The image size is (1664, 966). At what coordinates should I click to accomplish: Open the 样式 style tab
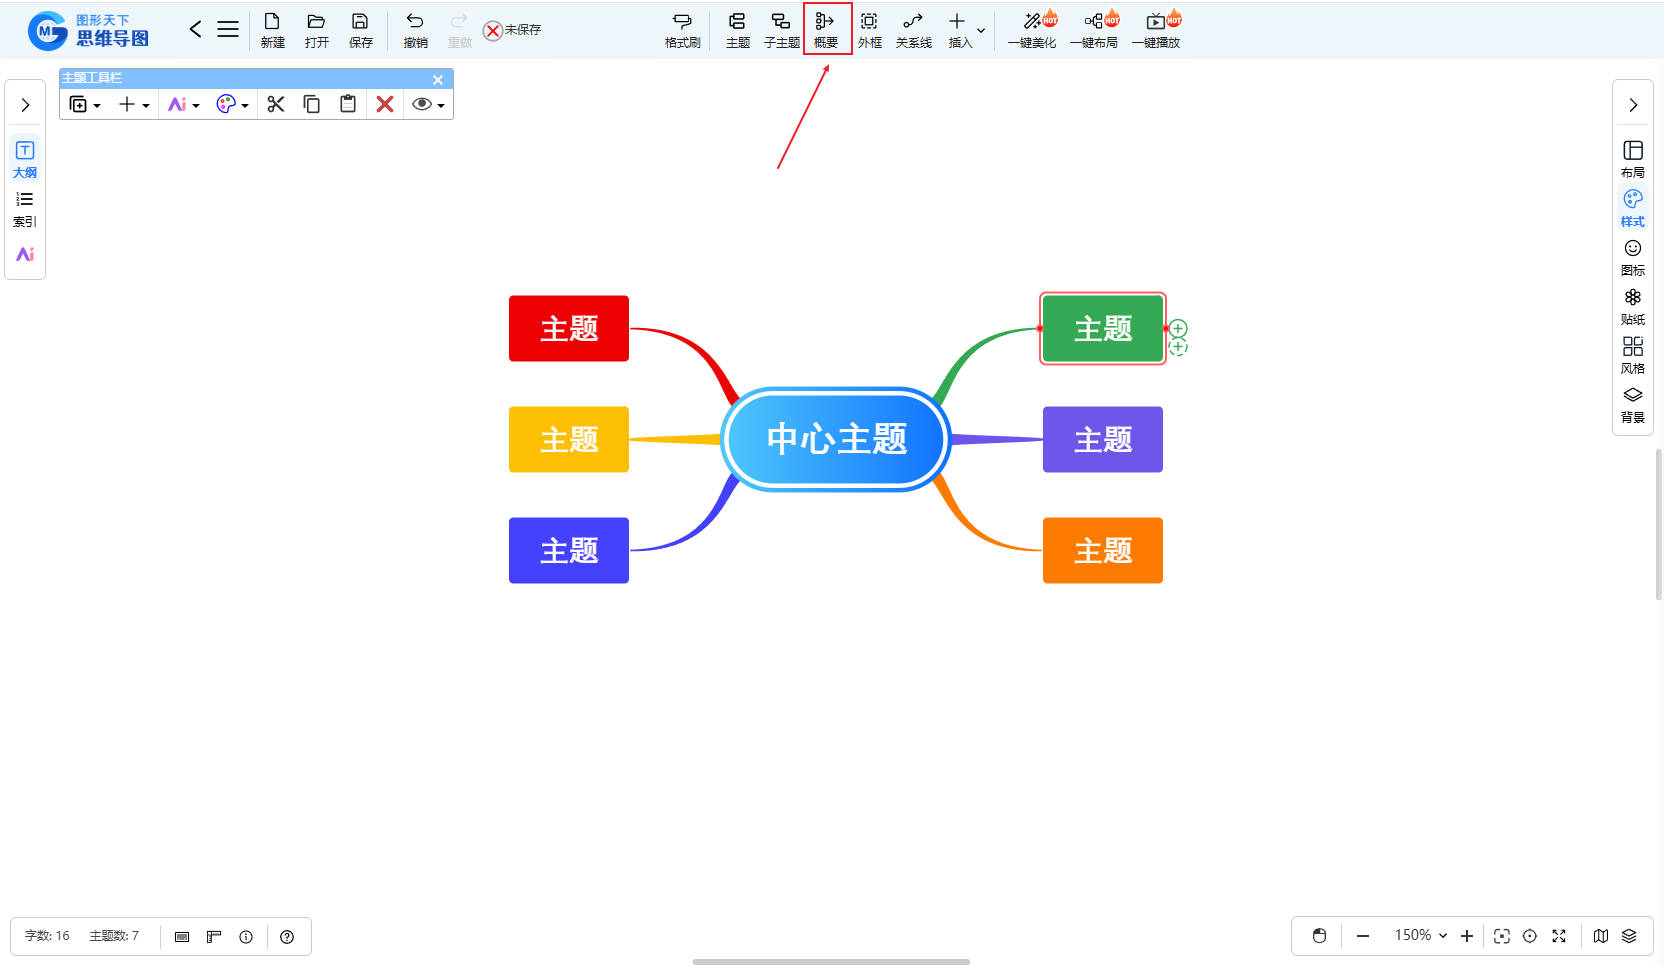(x=1632, y=208)
